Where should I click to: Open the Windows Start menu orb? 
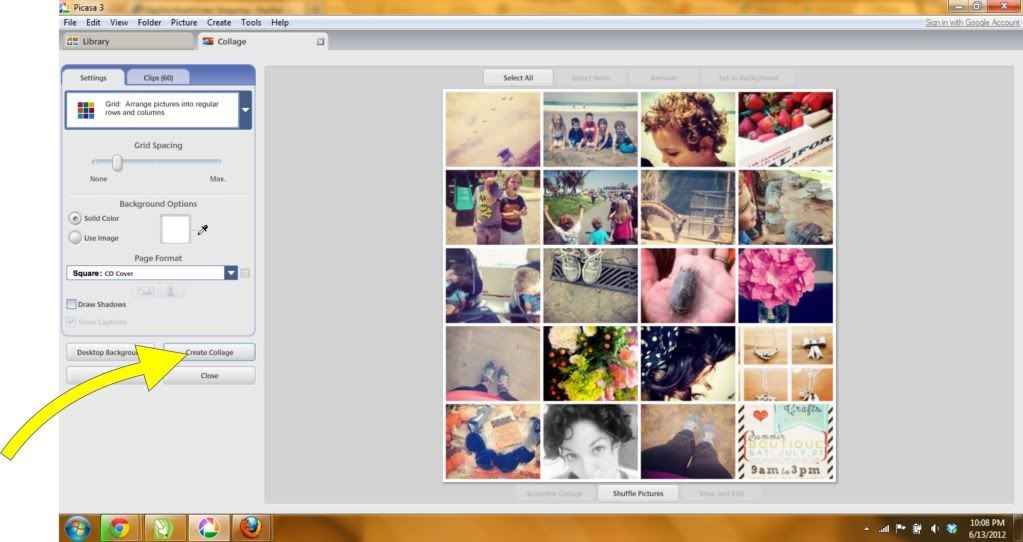[78, 528]
